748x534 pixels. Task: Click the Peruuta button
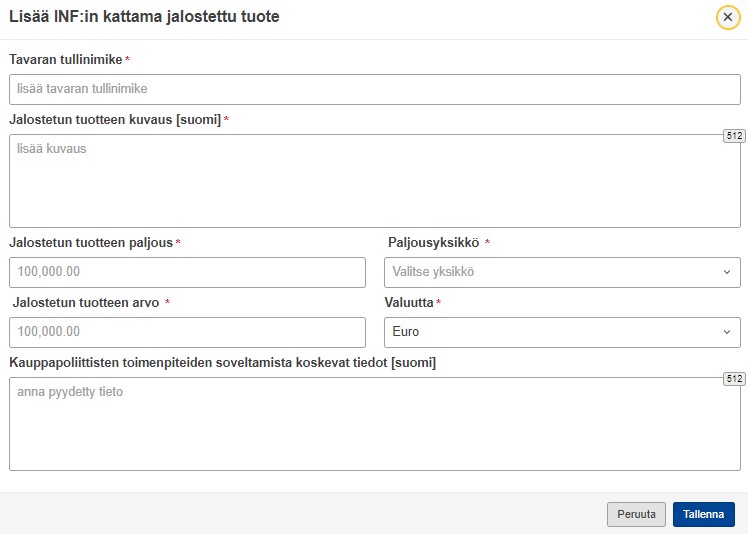pos(636,514)
